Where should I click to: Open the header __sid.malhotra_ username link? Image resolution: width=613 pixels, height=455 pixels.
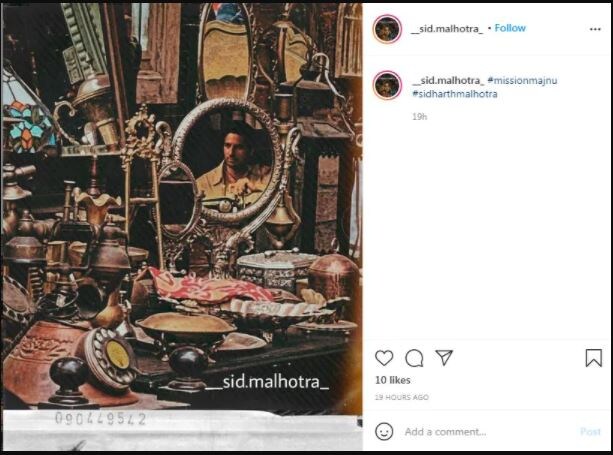point(447,29)
